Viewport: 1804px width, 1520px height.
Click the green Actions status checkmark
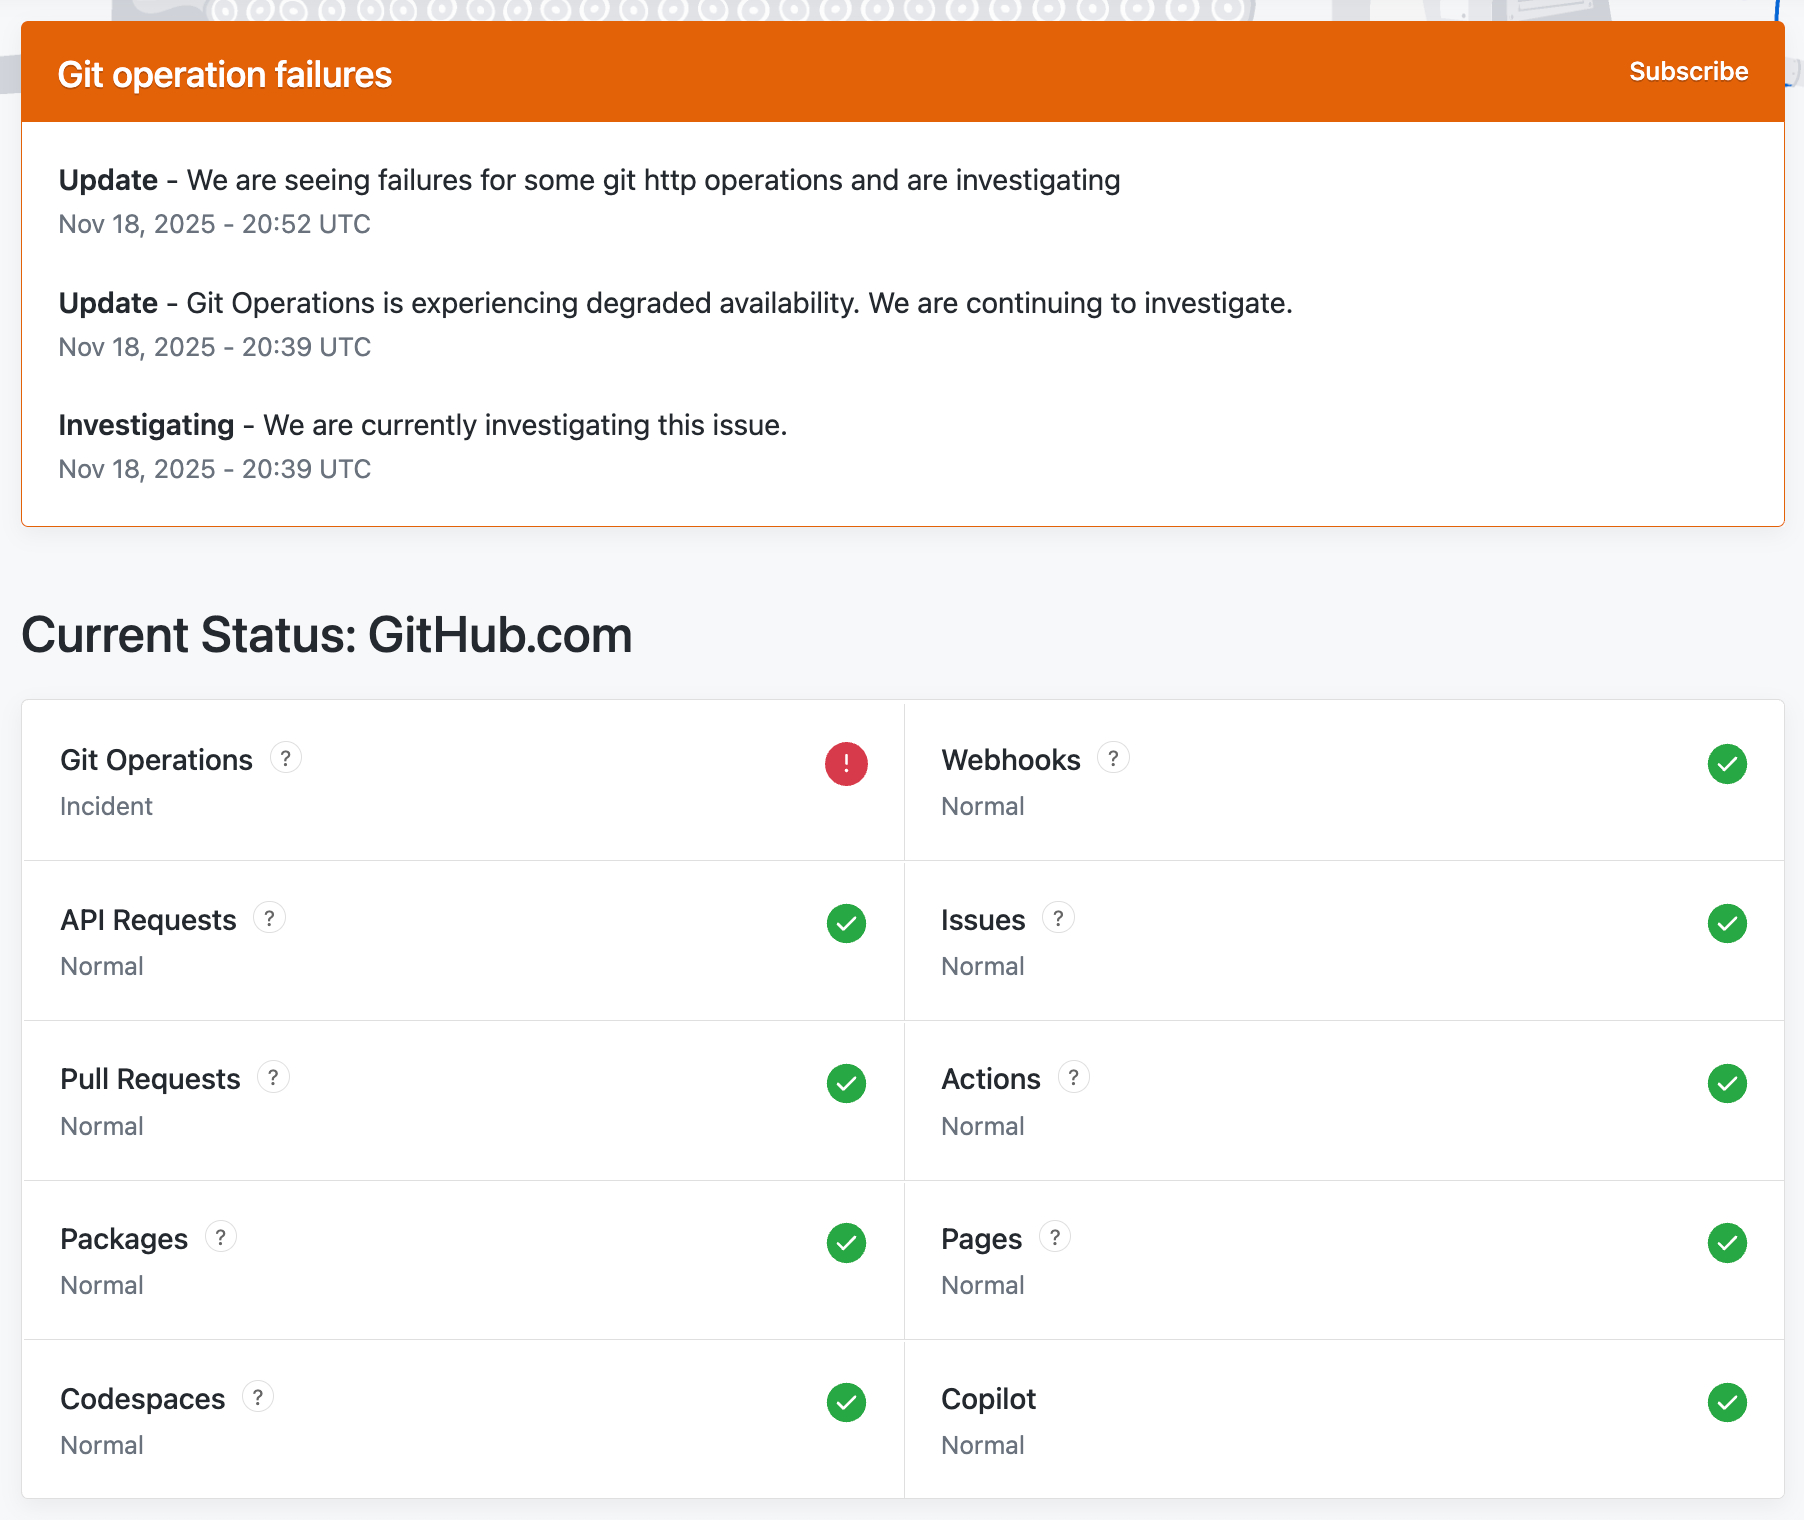click(x=1727, y=1083)
